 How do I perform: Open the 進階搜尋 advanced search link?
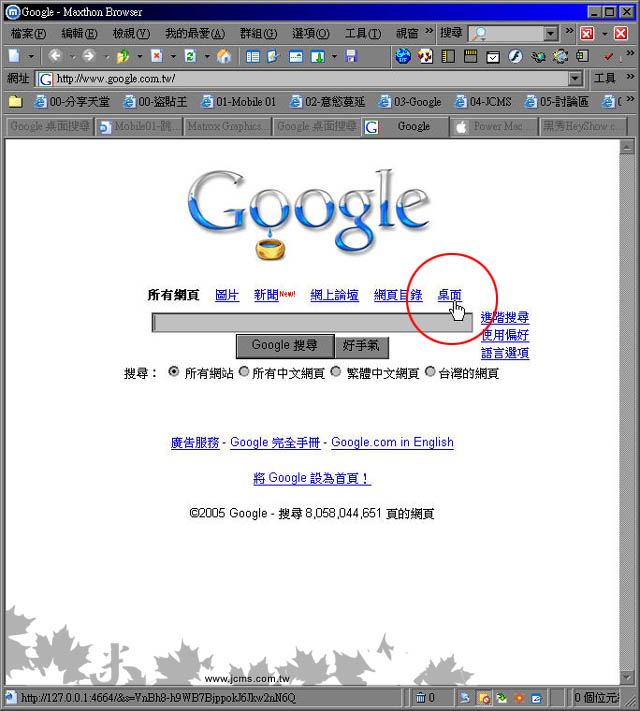tap(505, 318)
